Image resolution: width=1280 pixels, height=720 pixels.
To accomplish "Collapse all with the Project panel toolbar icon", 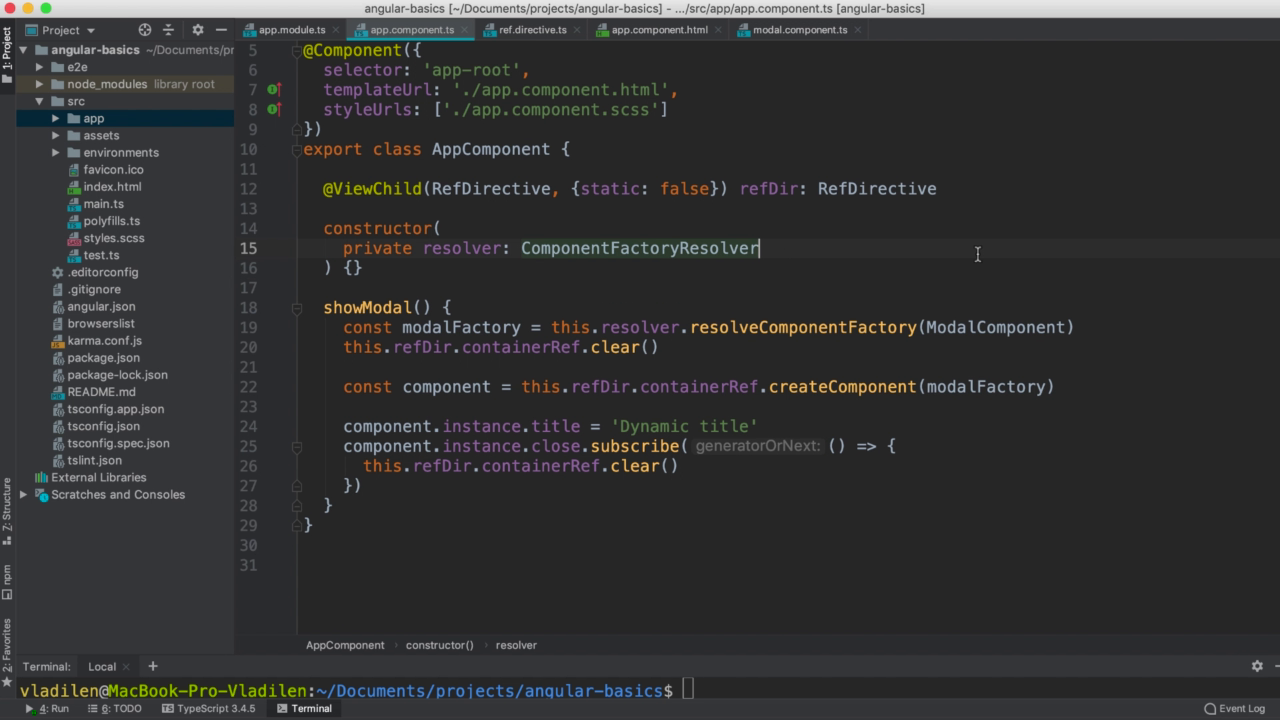I will 168,30.
